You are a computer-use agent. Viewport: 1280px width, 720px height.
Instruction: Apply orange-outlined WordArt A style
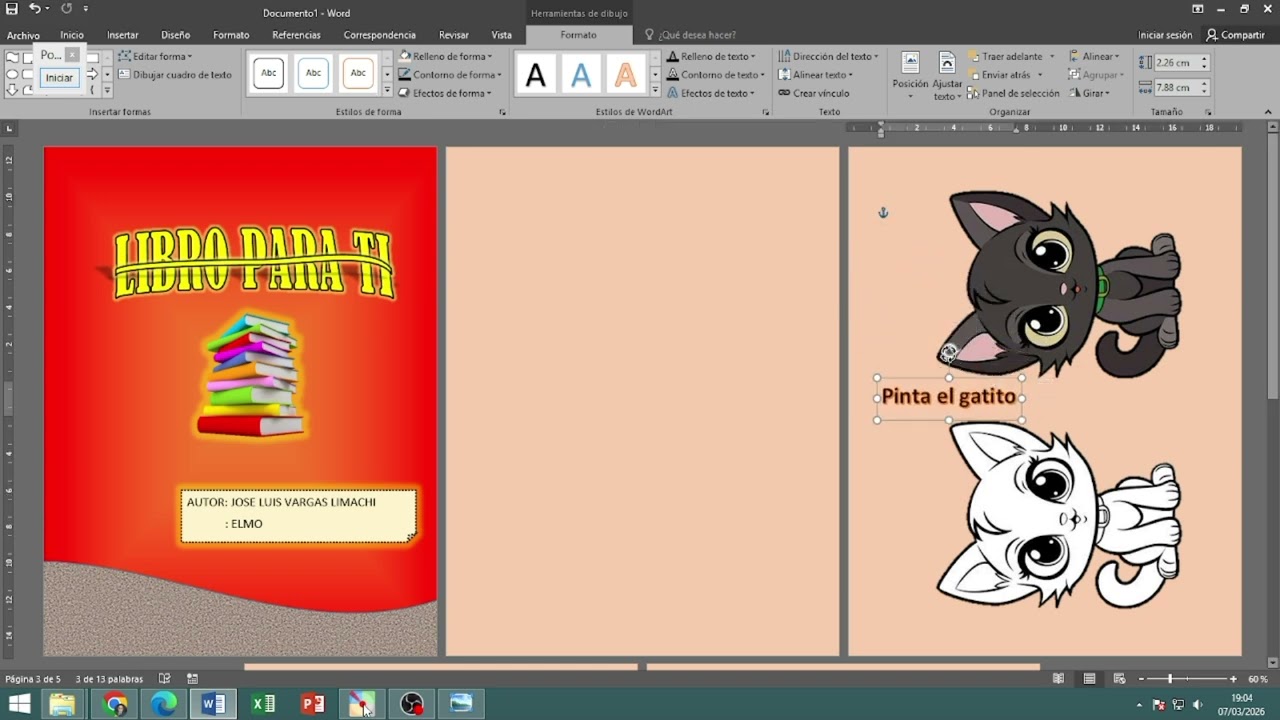[x=625, y=74]
